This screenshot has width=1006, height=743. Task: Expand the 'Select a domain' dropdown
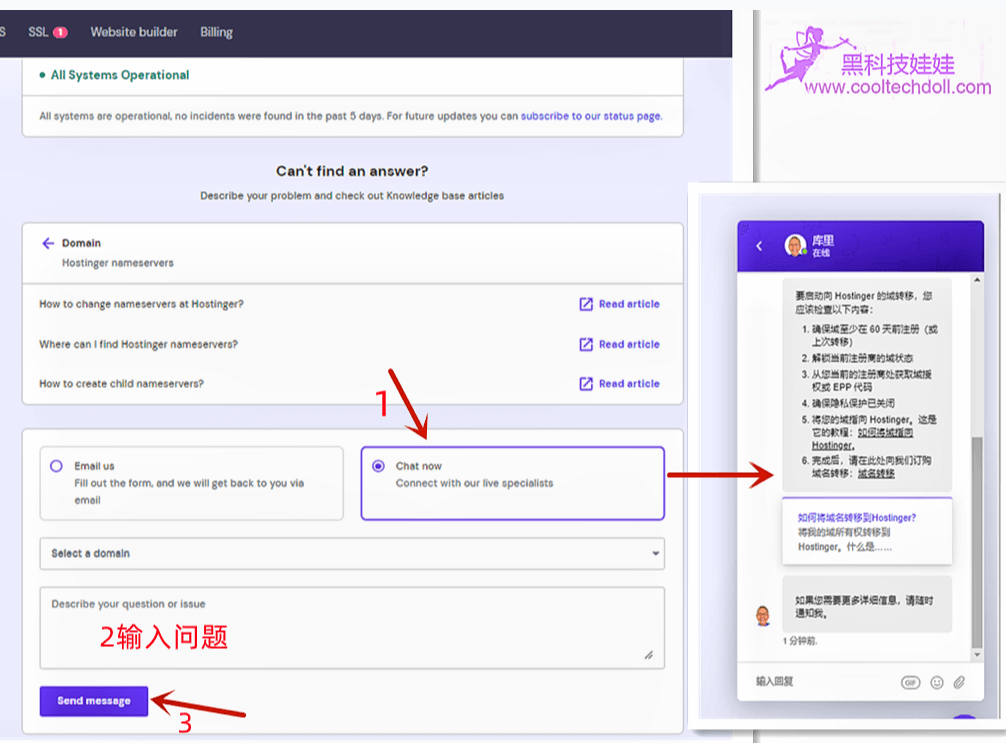pos(352,554)
